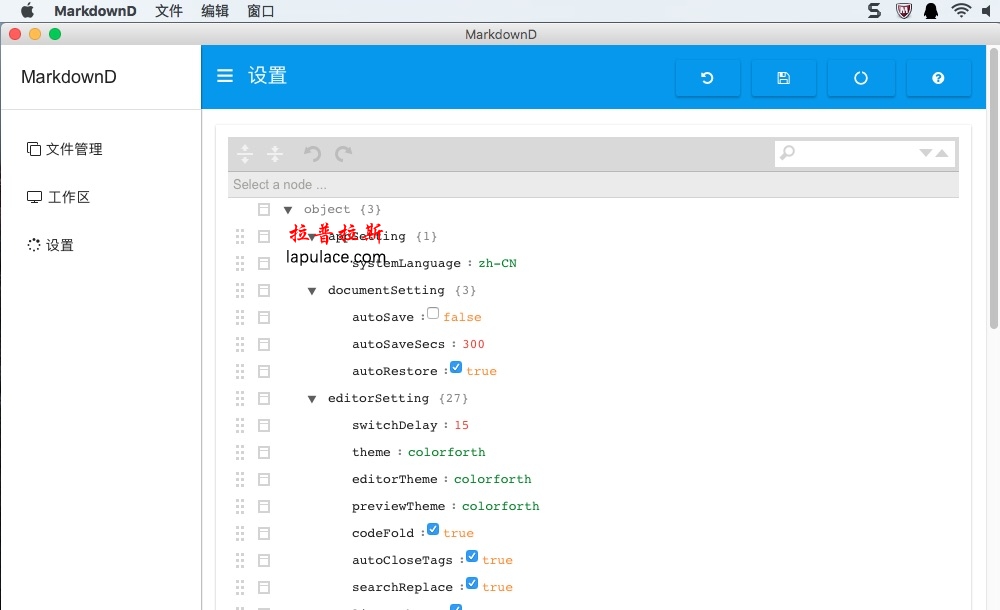Image resolution: width=1000 pixels, height=610 pixels.
Task: Collapse the editorSetting node
Action: (x=312, y=399)
